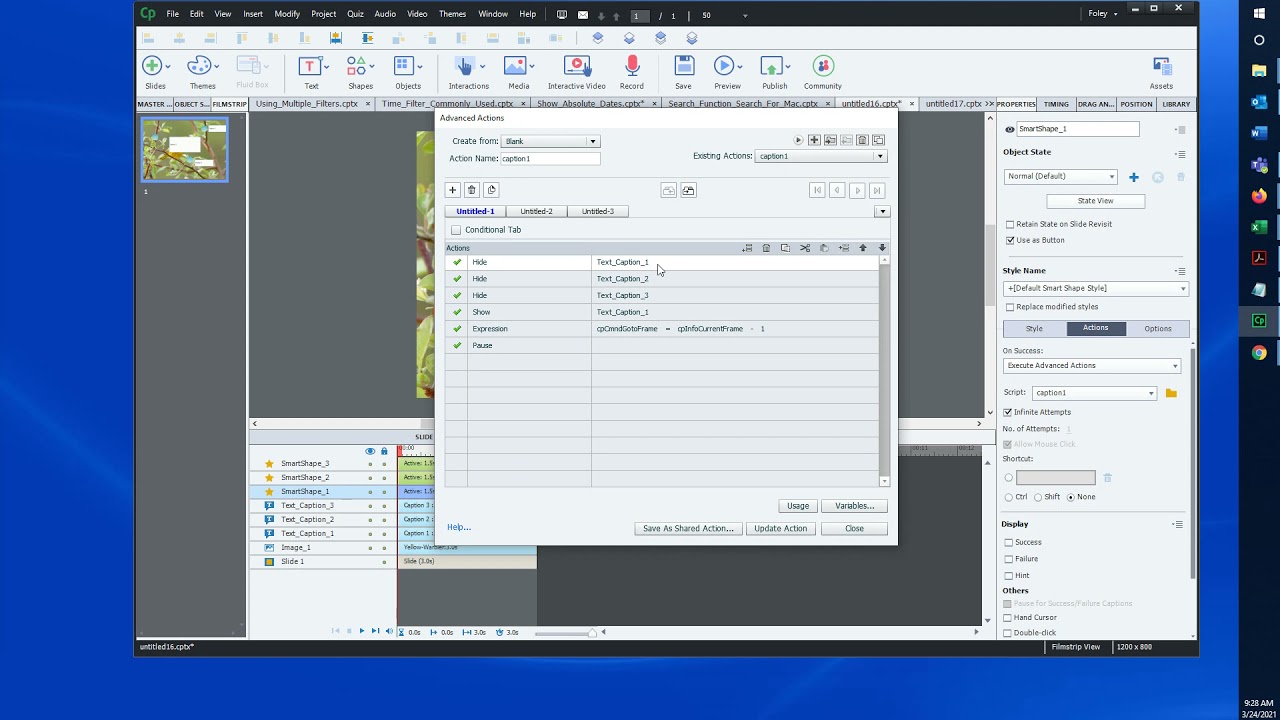The width and height of the screenshot is (1280, 720).
Task: Open the Variables dialog button
Action: click(x=854, y=505)
